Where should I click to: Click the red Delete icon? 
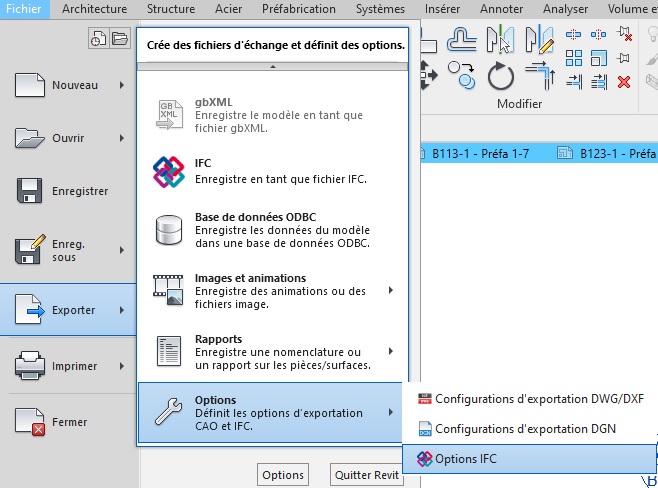[624, 82]
